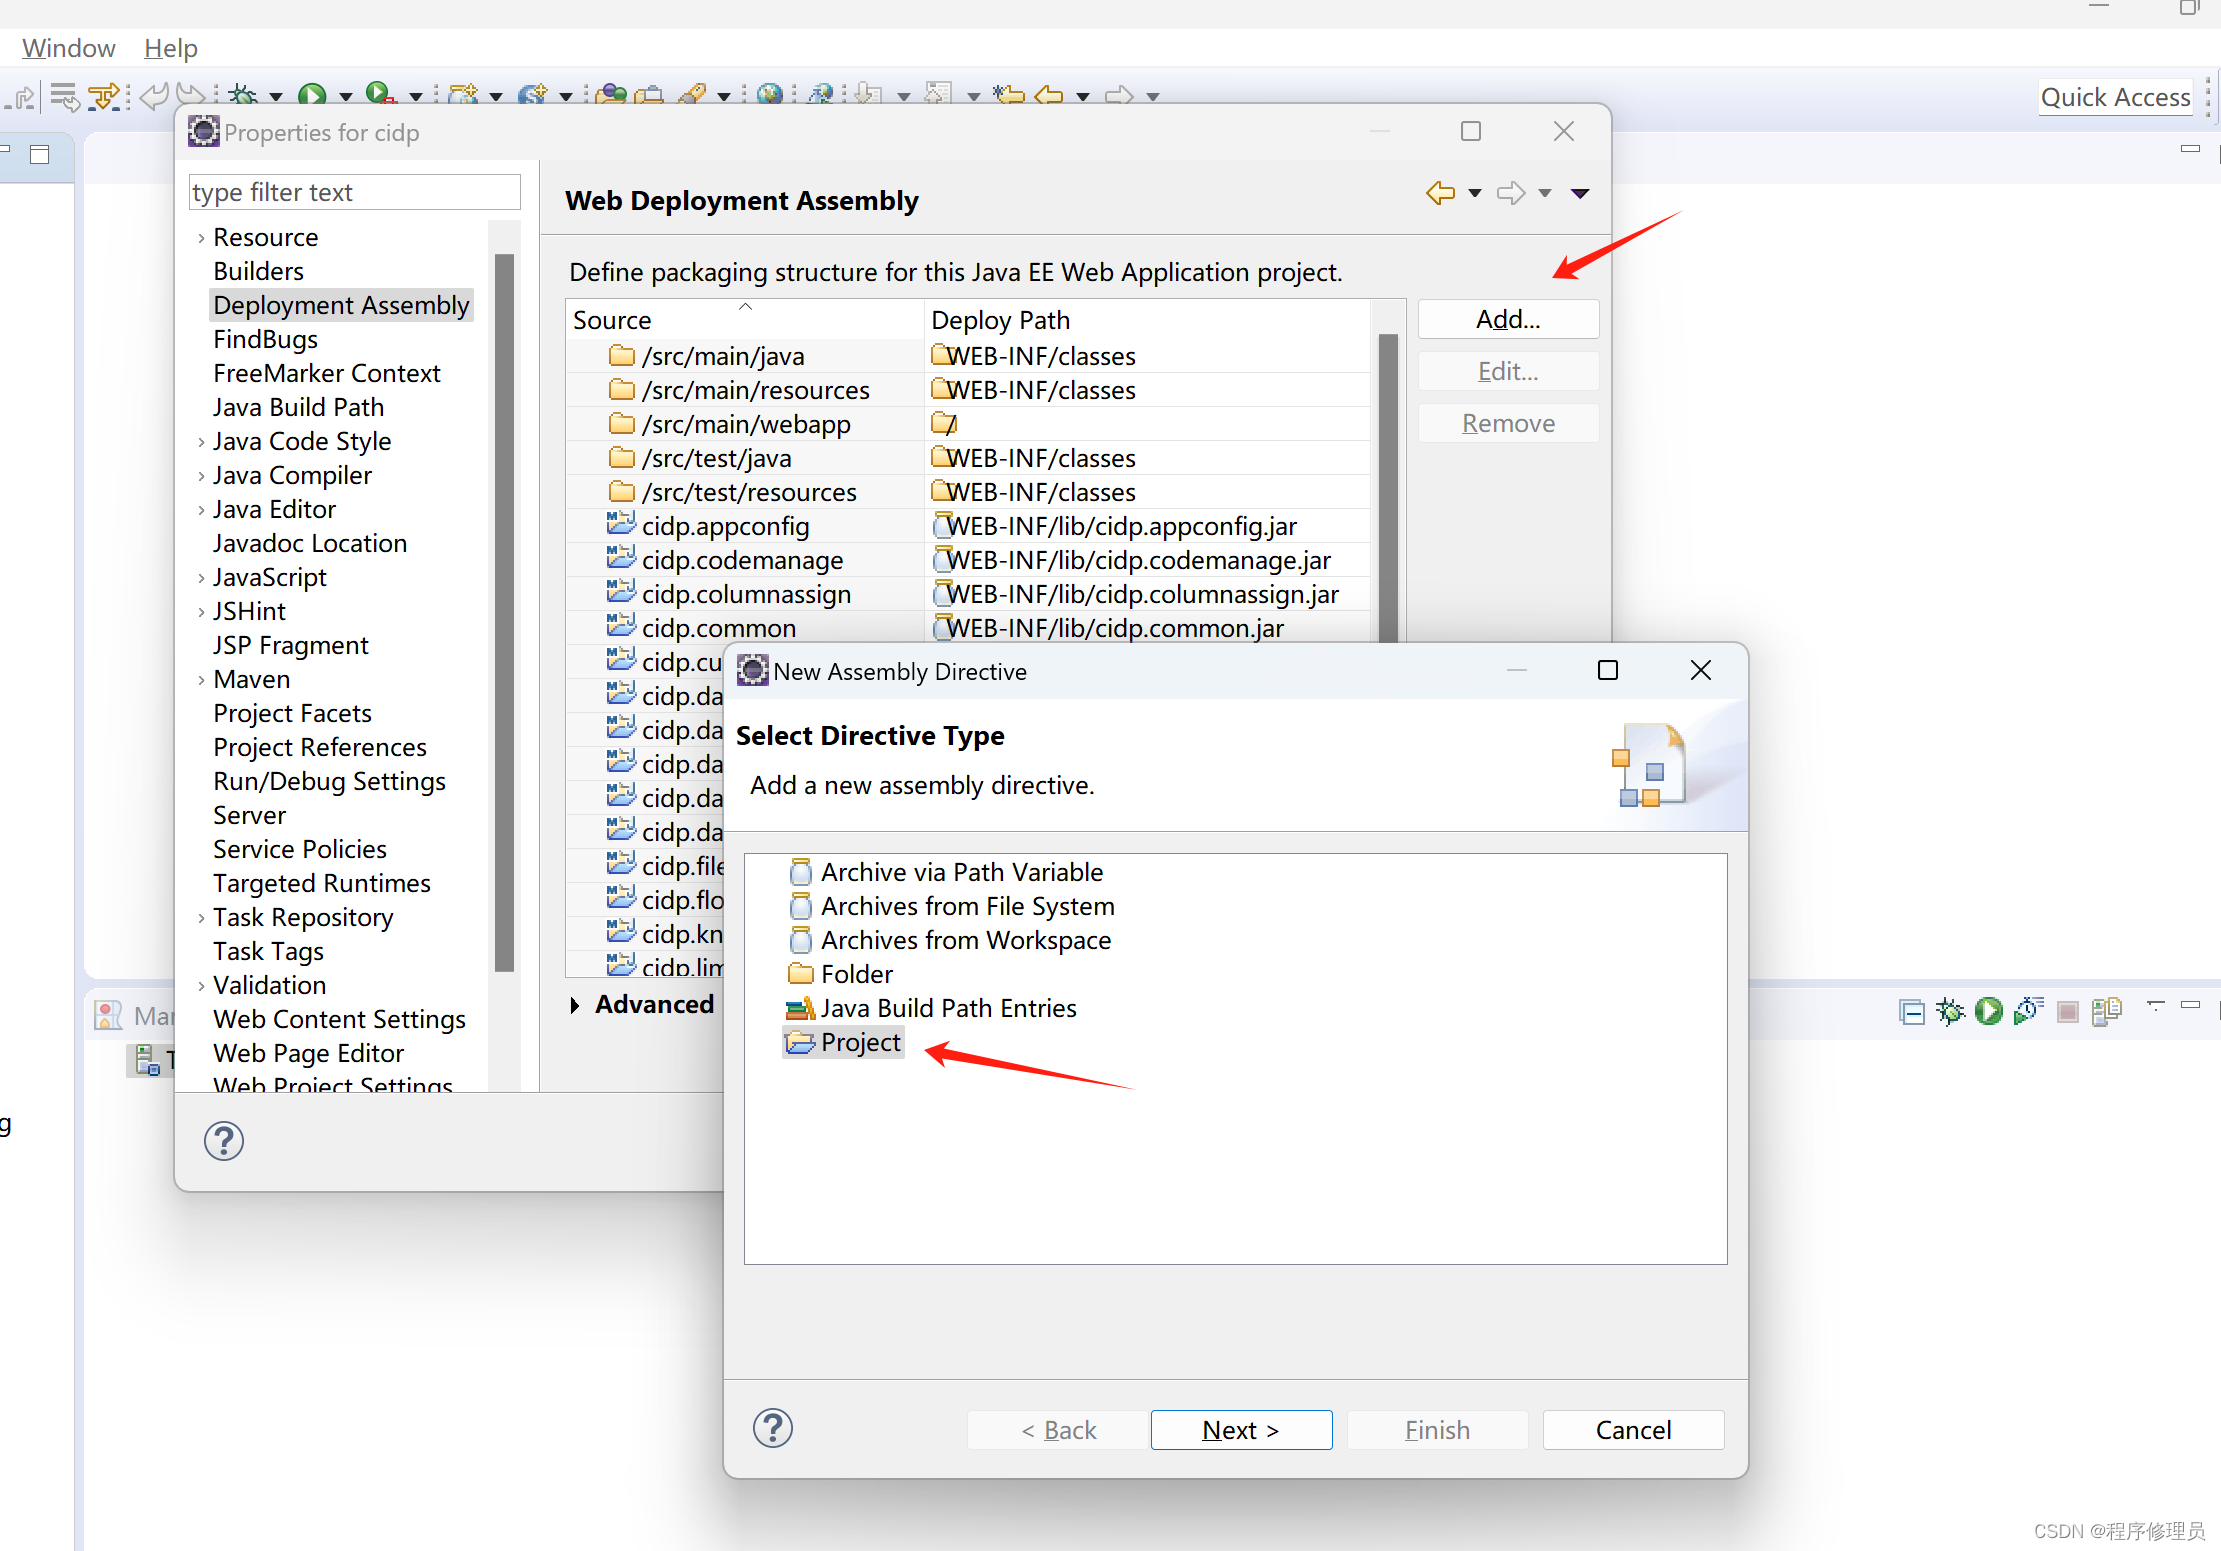This screenshot has width=2221, height=1551.
Task: Click the Edit... button
Action: point(1508,371)
